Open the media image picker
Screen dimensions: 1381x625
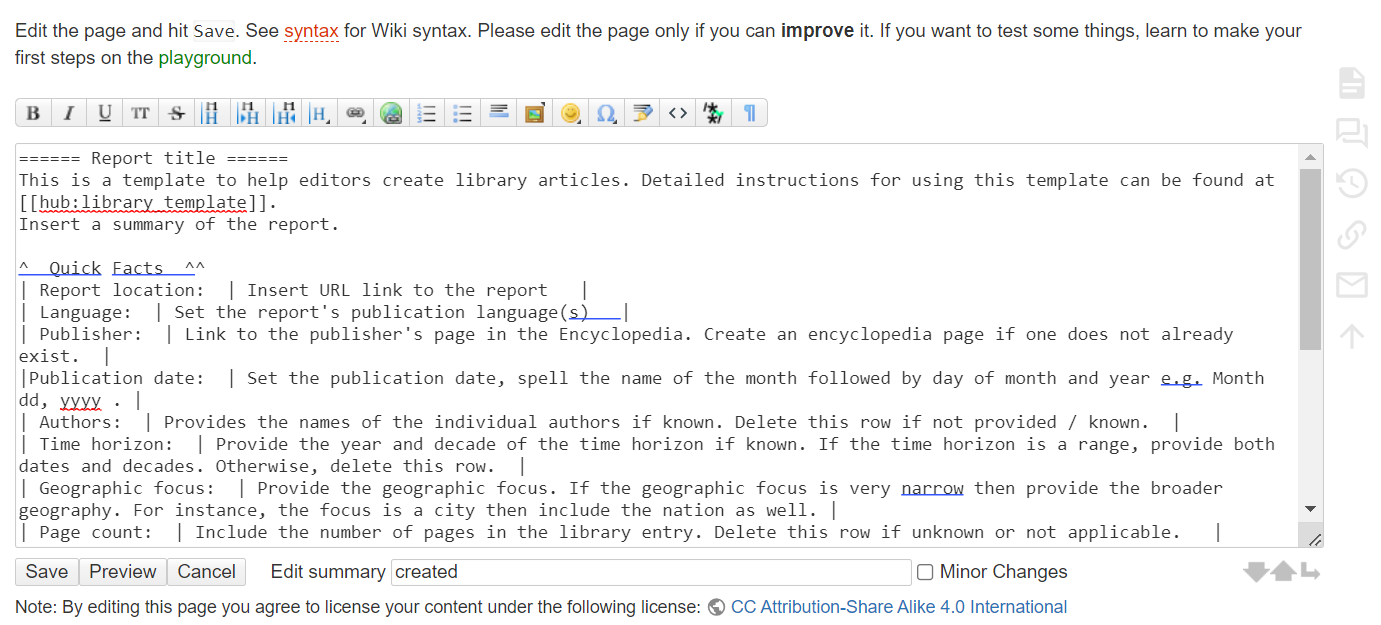click(534, 113)
